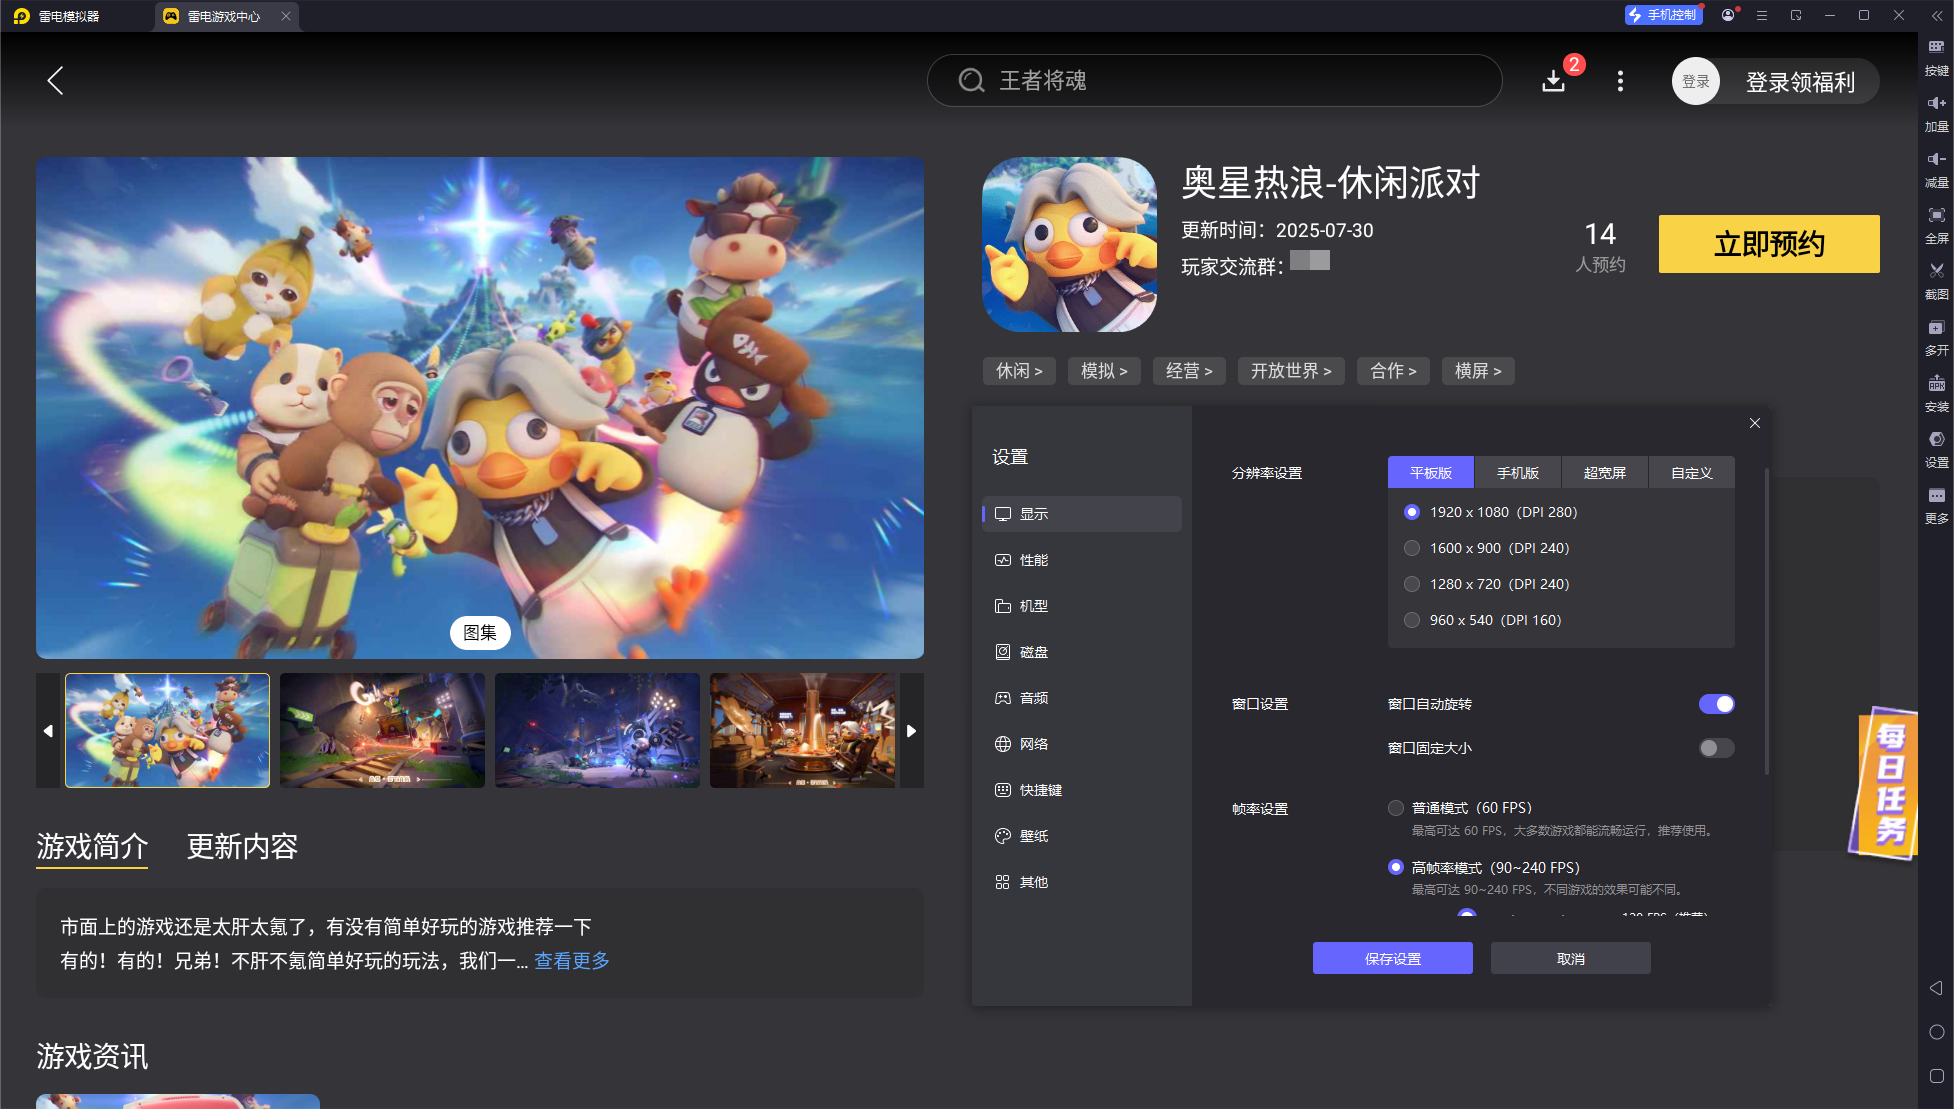Expand the 开放世界 > category tag
Image resolution: width=1954 pixels, height=1109 pixels.
[x=1291, y=371]
